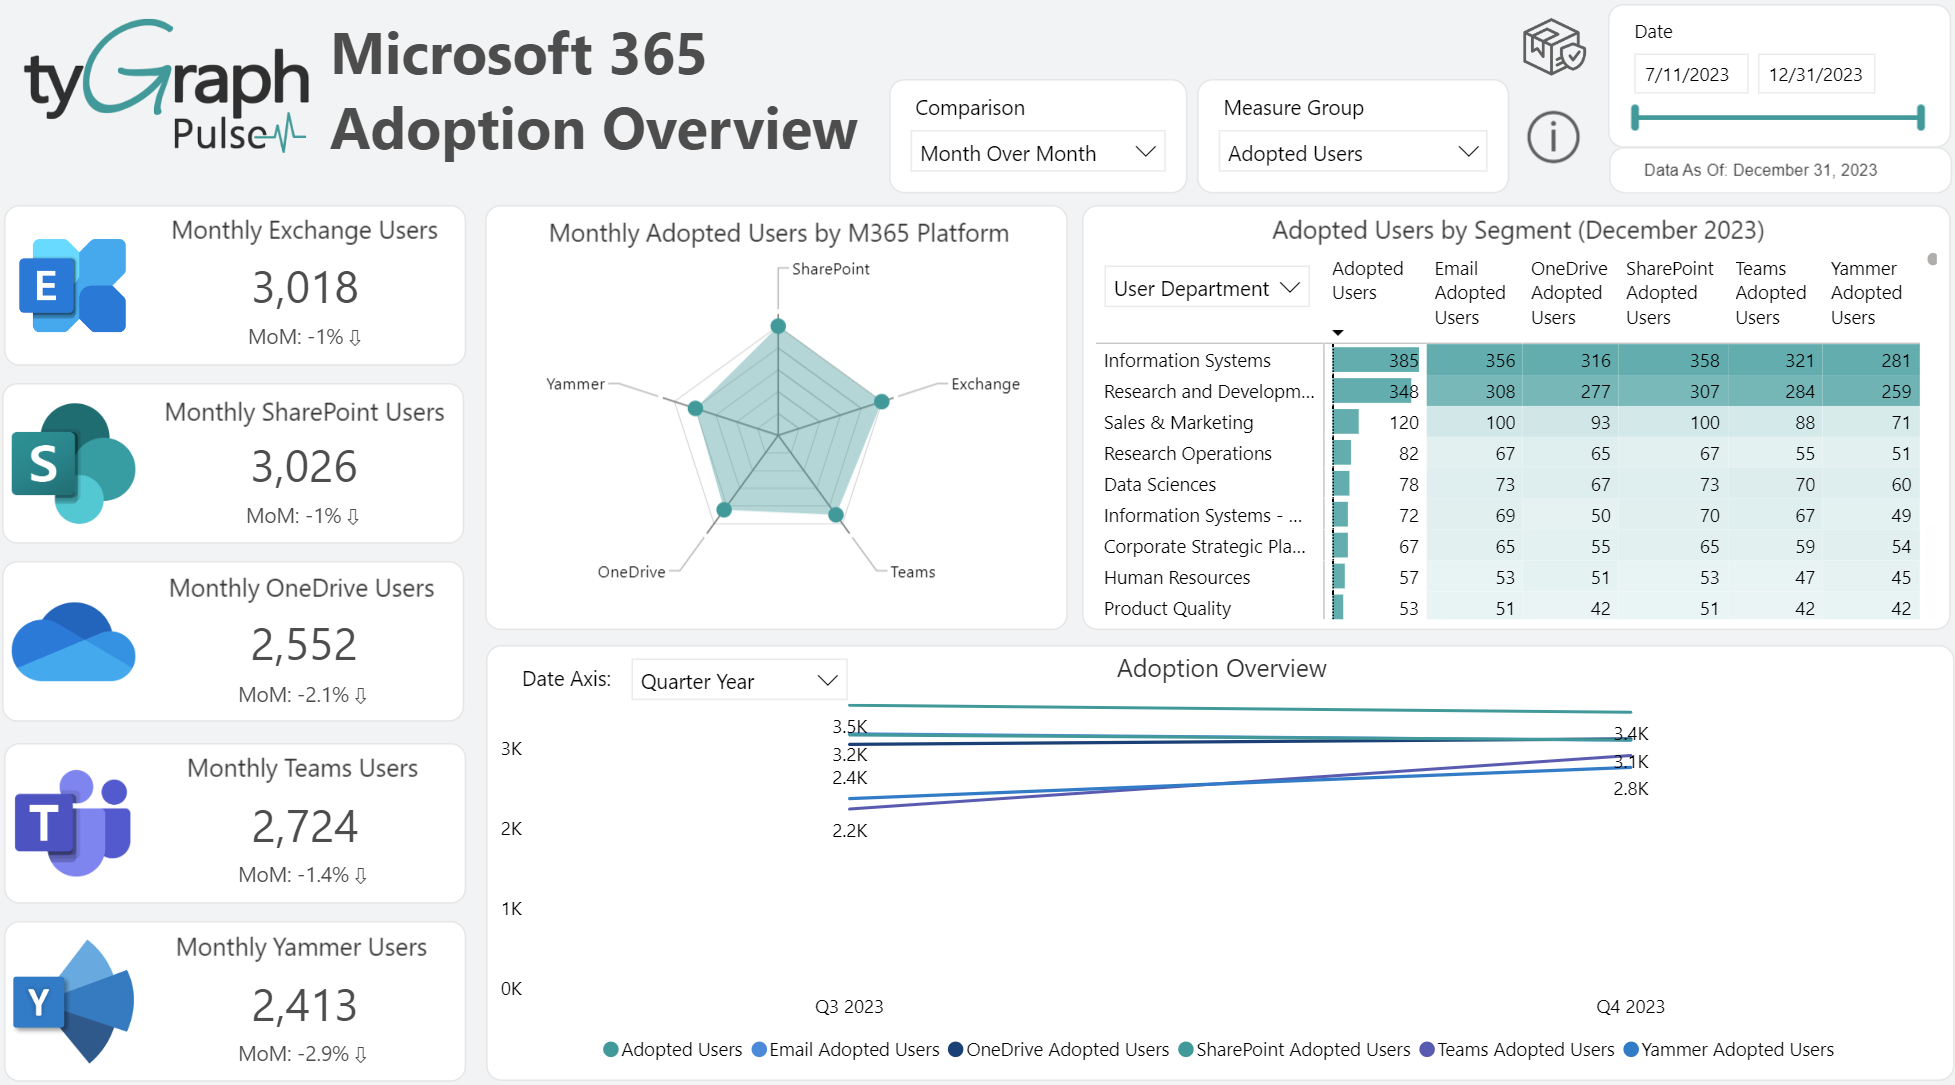Click the SharePoint app icon
Screen dimensions: 1955x1085
(72, 463)
